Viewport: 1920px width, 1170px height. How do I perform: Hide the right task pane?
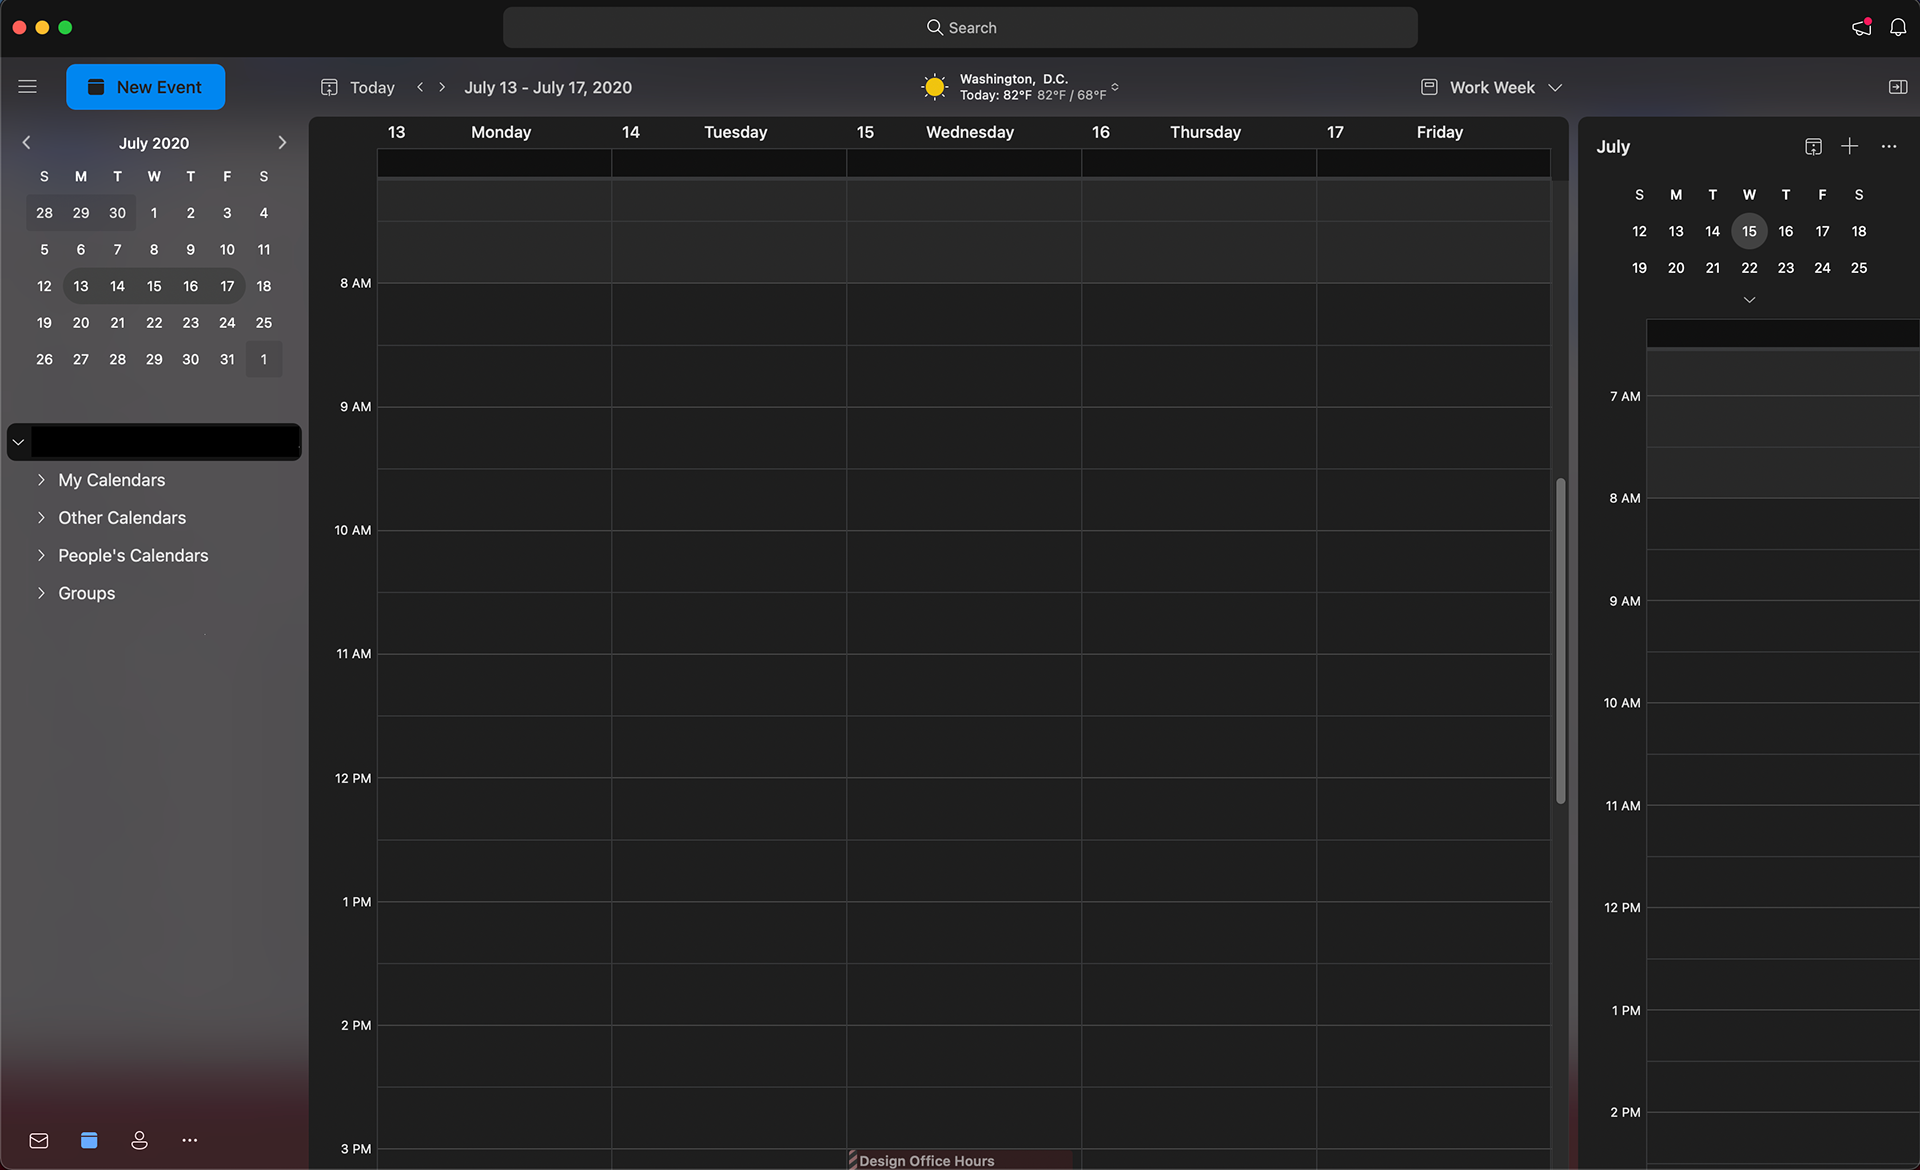tap(1897, 87)
